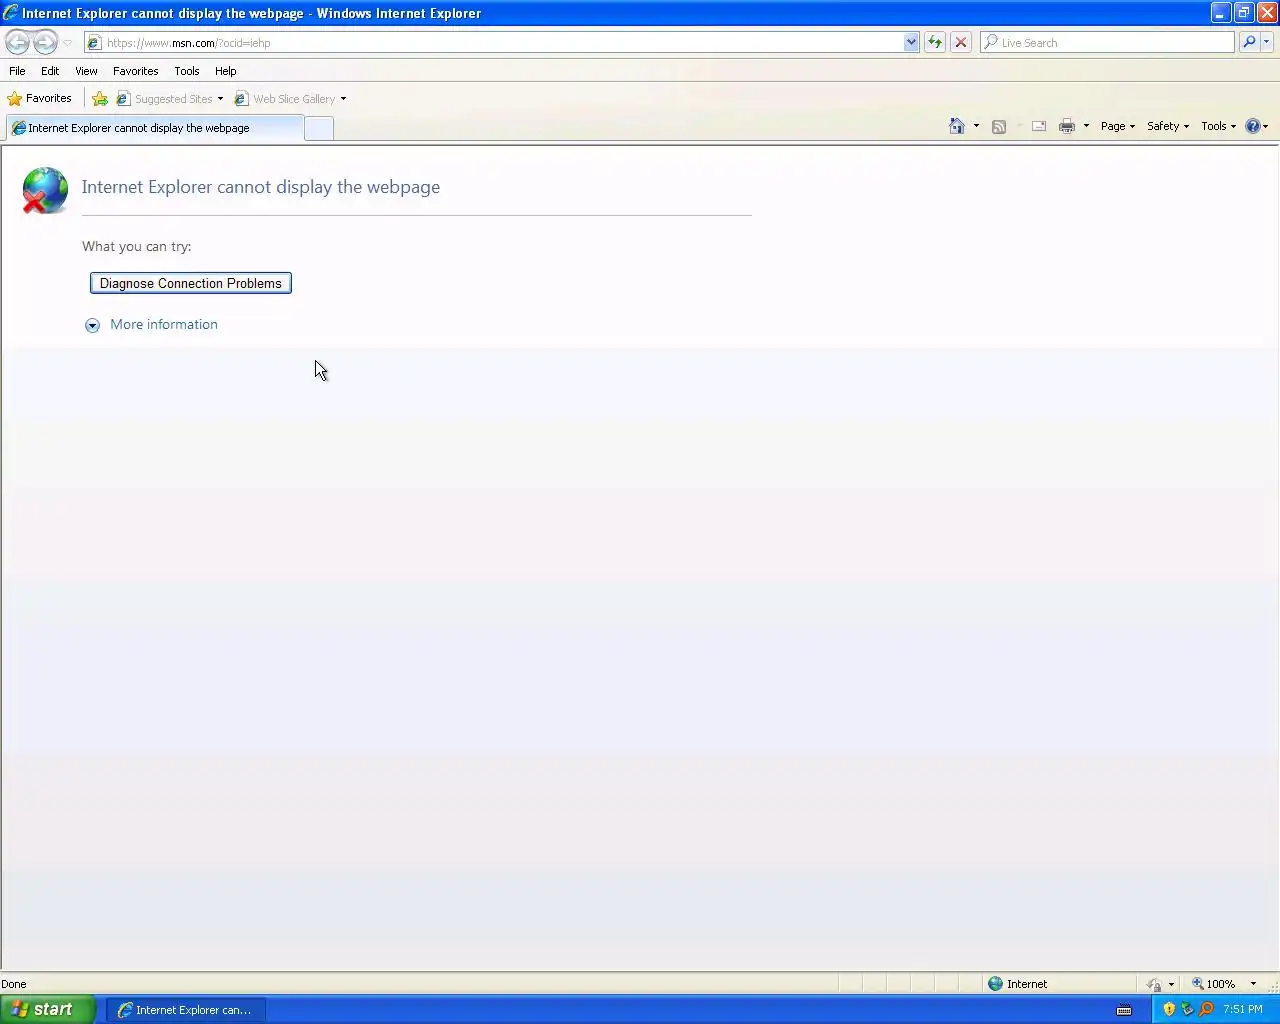Click the blue Help question mark icon
Image resolution: width=1280 pixels, height=1024 pixels.
1253,126
